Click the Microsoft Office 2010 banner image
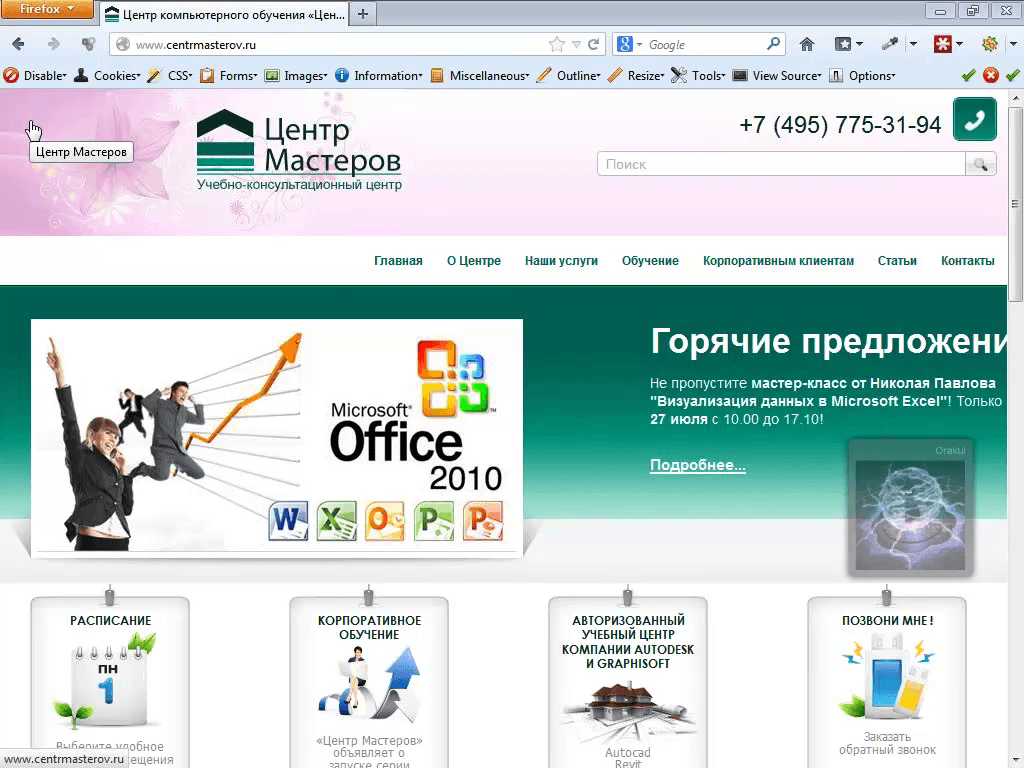1024x768 pixels. (x=277, y=438)
